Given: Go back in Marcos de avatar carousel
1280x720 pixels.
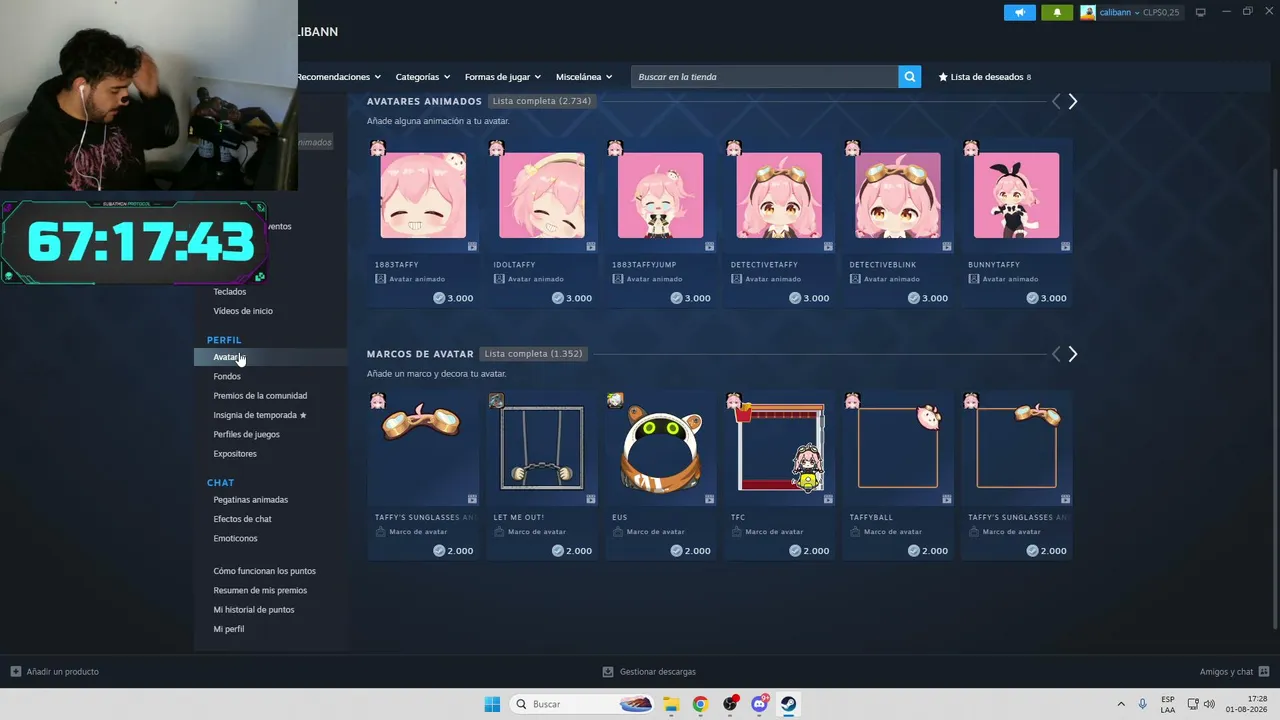Looking at the screenshot, I should [x=1056, y=354].
